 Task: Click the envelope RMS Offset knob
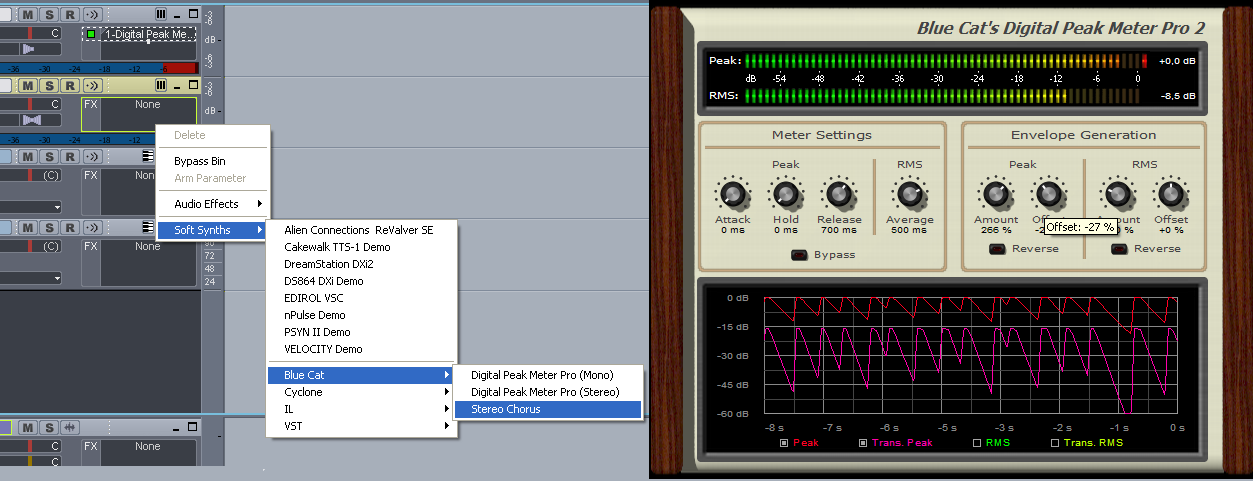(1170, 194)
